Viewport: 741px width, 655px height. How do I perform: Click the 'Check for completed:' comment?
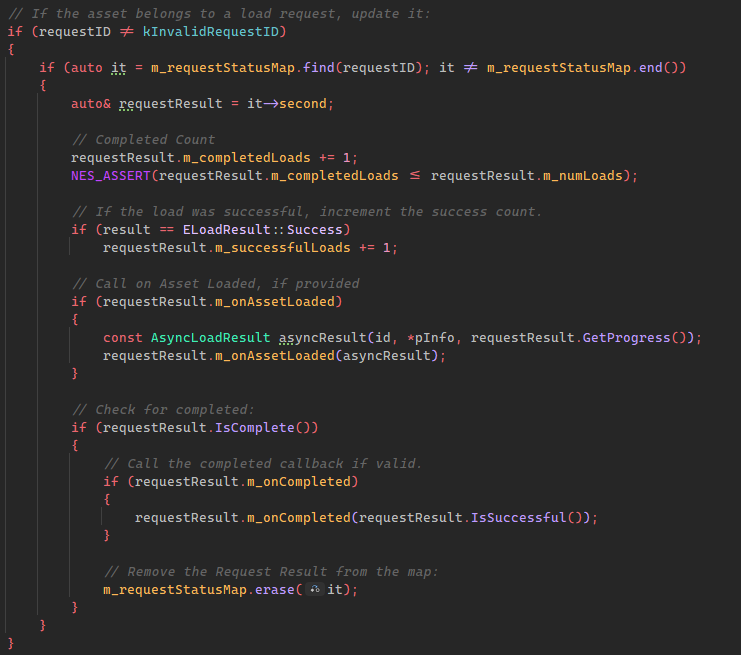pos(163,409)
